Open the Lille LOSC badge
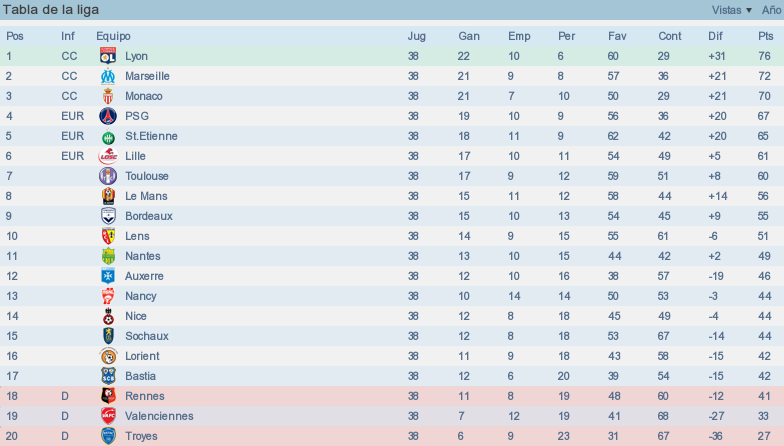This screenshot has width=784, height=446. 108,156
